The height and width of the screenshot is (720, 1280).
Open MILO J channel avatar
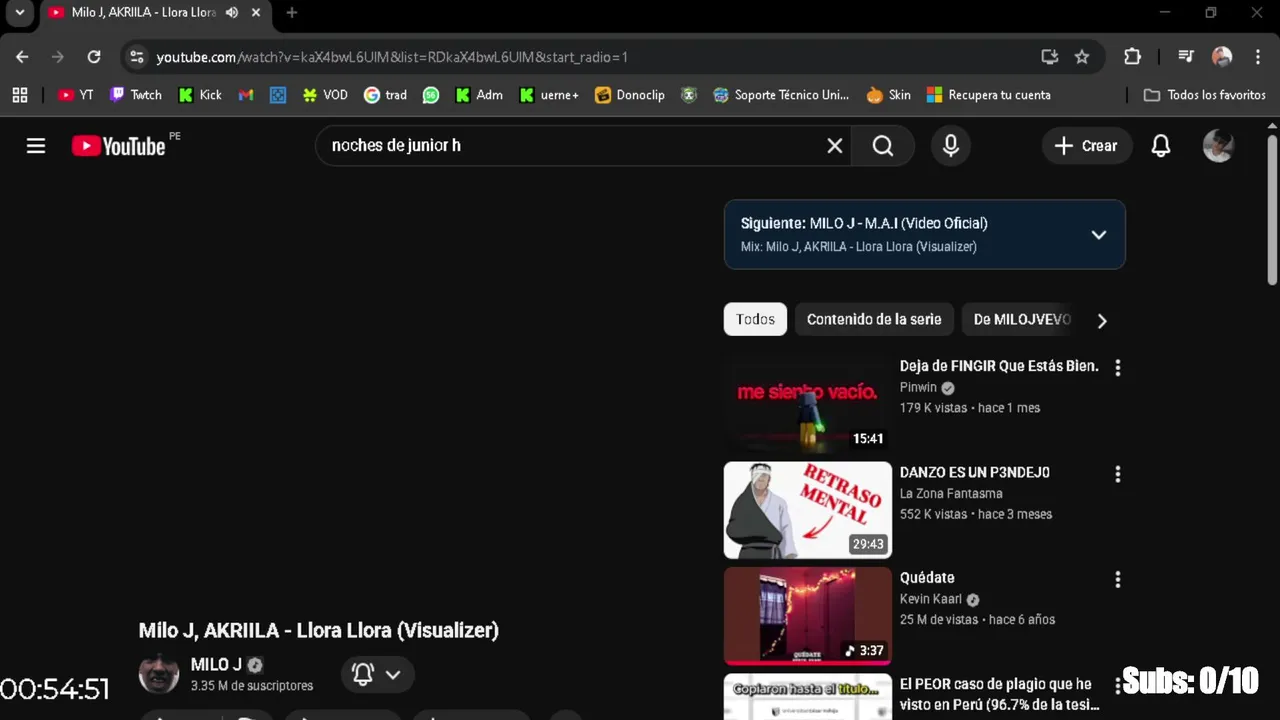pos(158,674)
